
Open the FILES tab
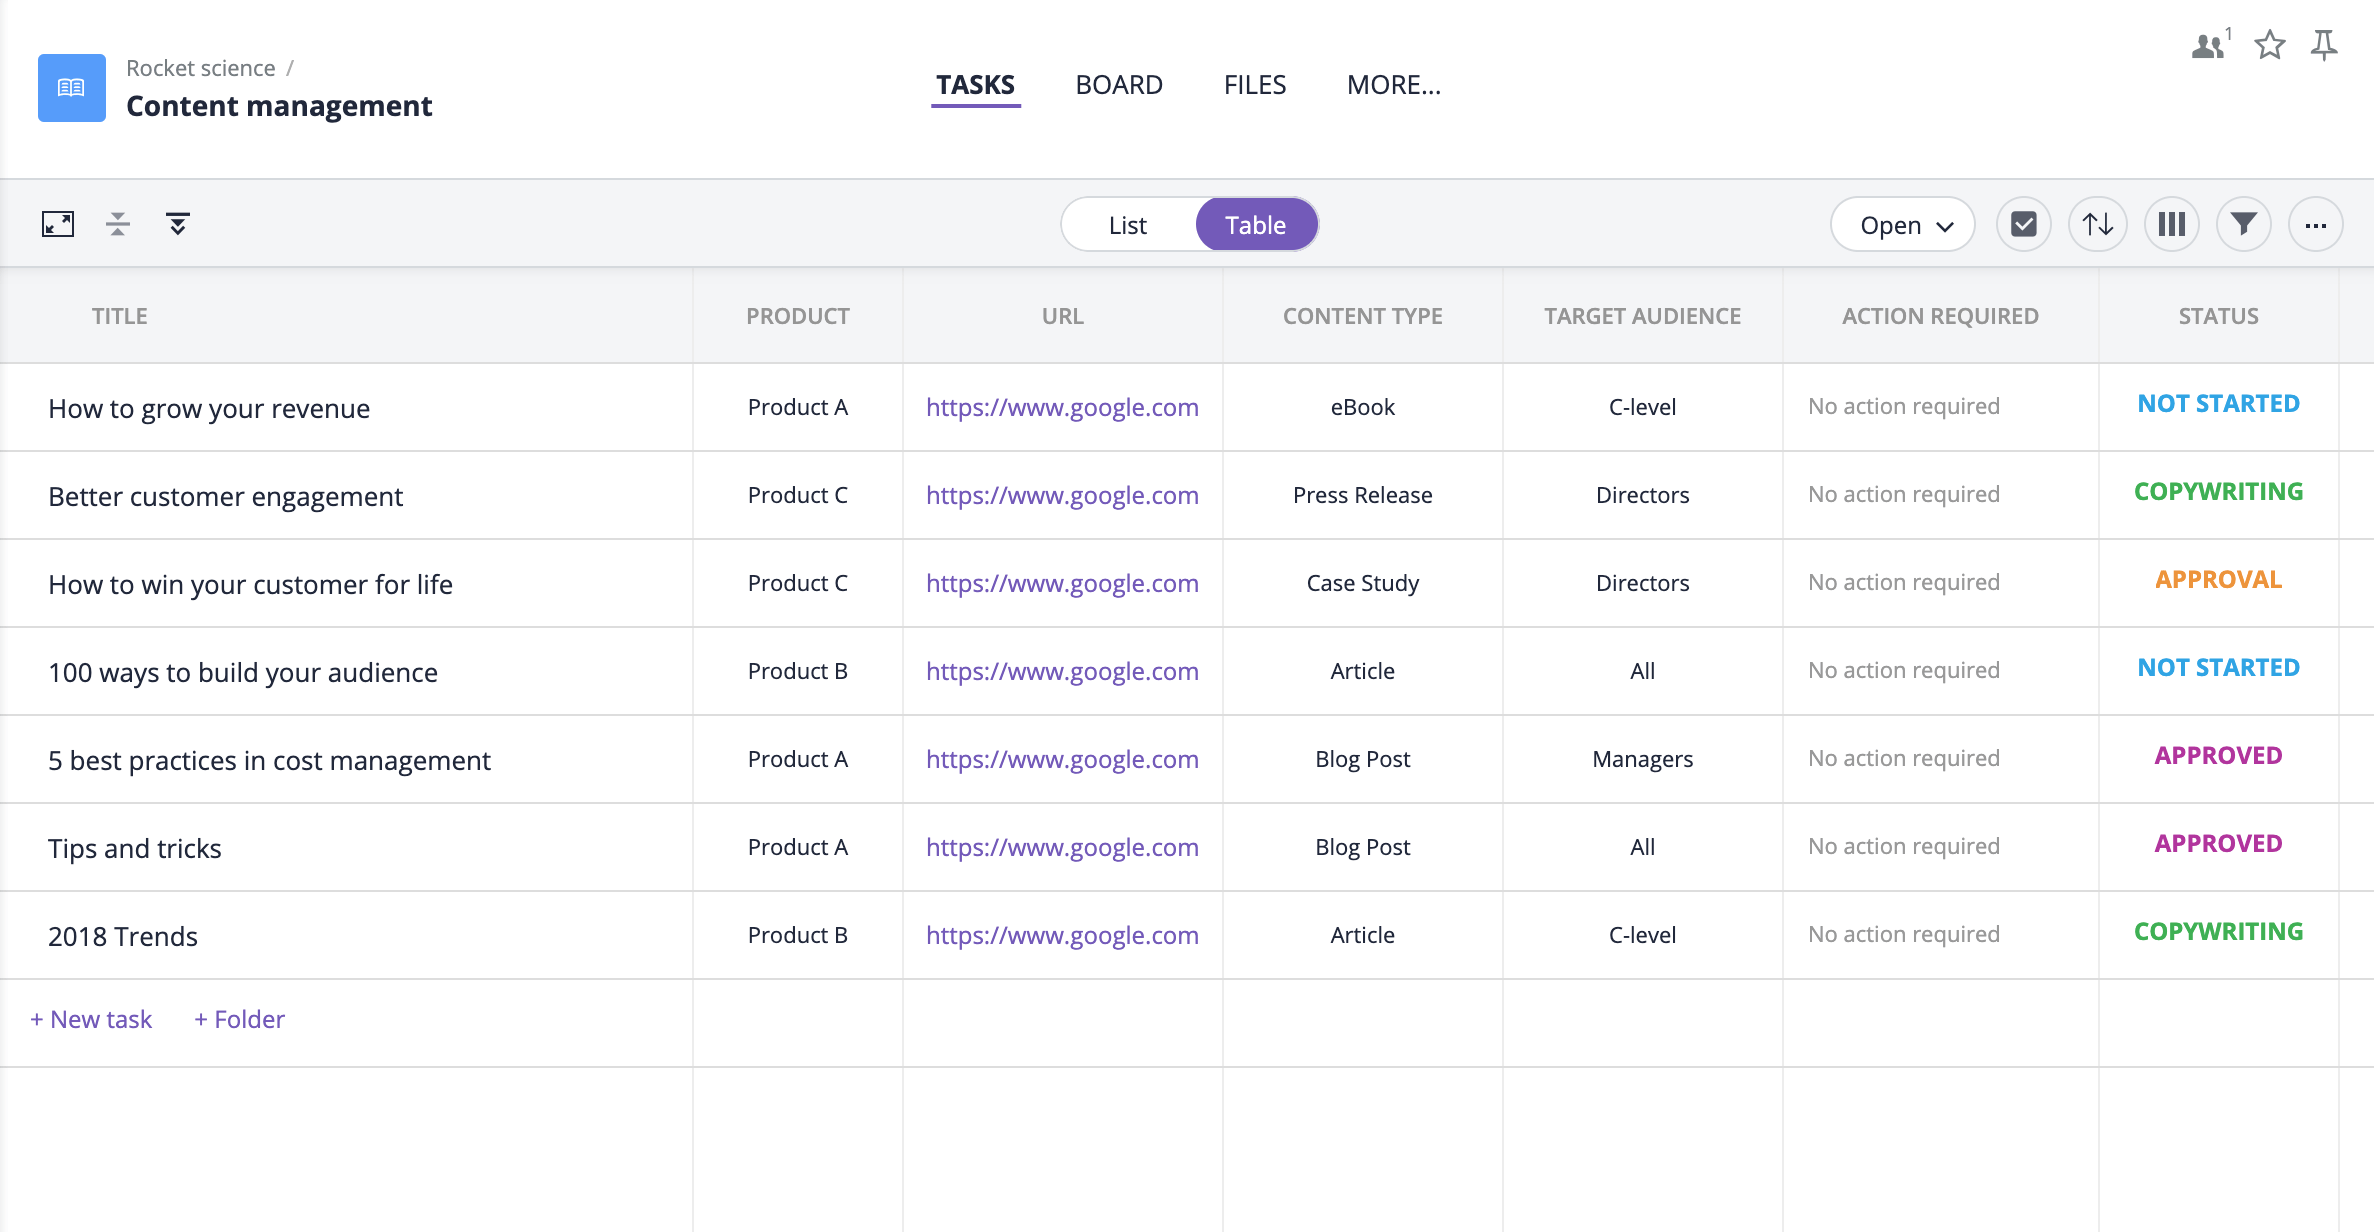pos(1255,85)
